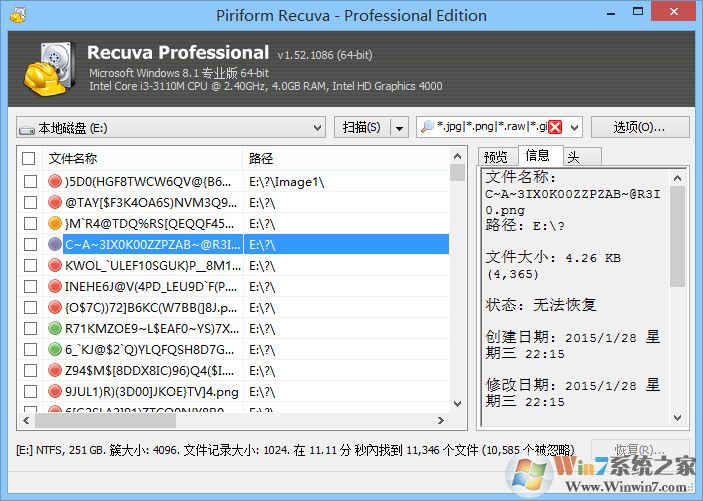The height and width of the screenshot is (501, 703).
Task: Open the 本地磁盘 (E:) drive dropdown
Action: [343, 127]
